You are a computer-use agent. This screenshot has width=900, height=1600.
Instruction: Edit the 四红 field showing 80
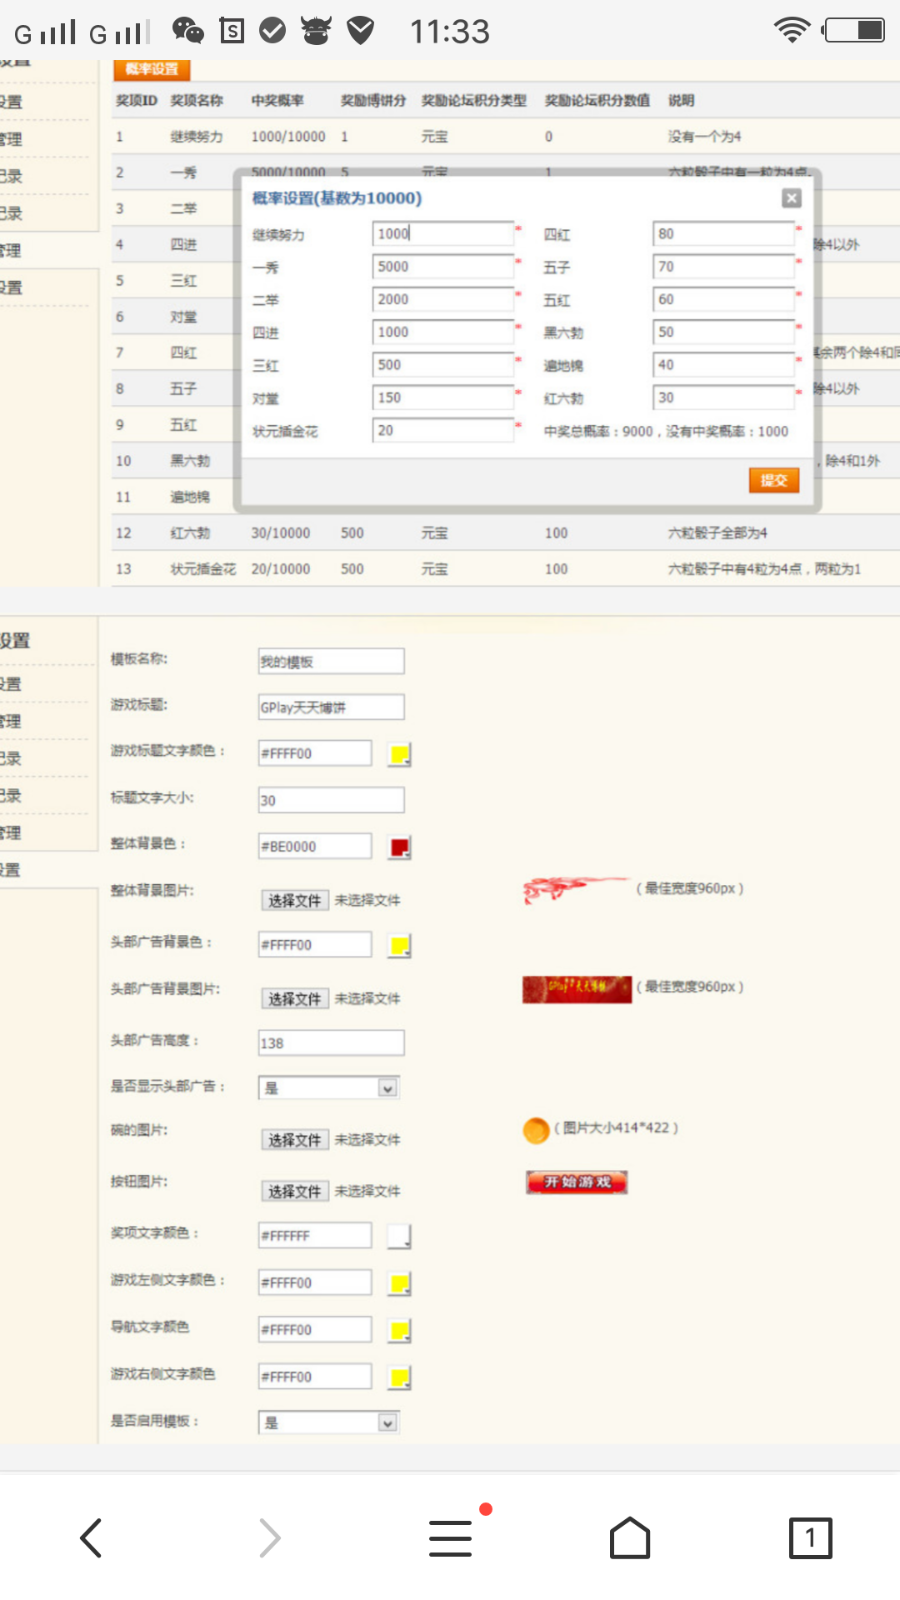pyautogui.click(x=724, y=233)
